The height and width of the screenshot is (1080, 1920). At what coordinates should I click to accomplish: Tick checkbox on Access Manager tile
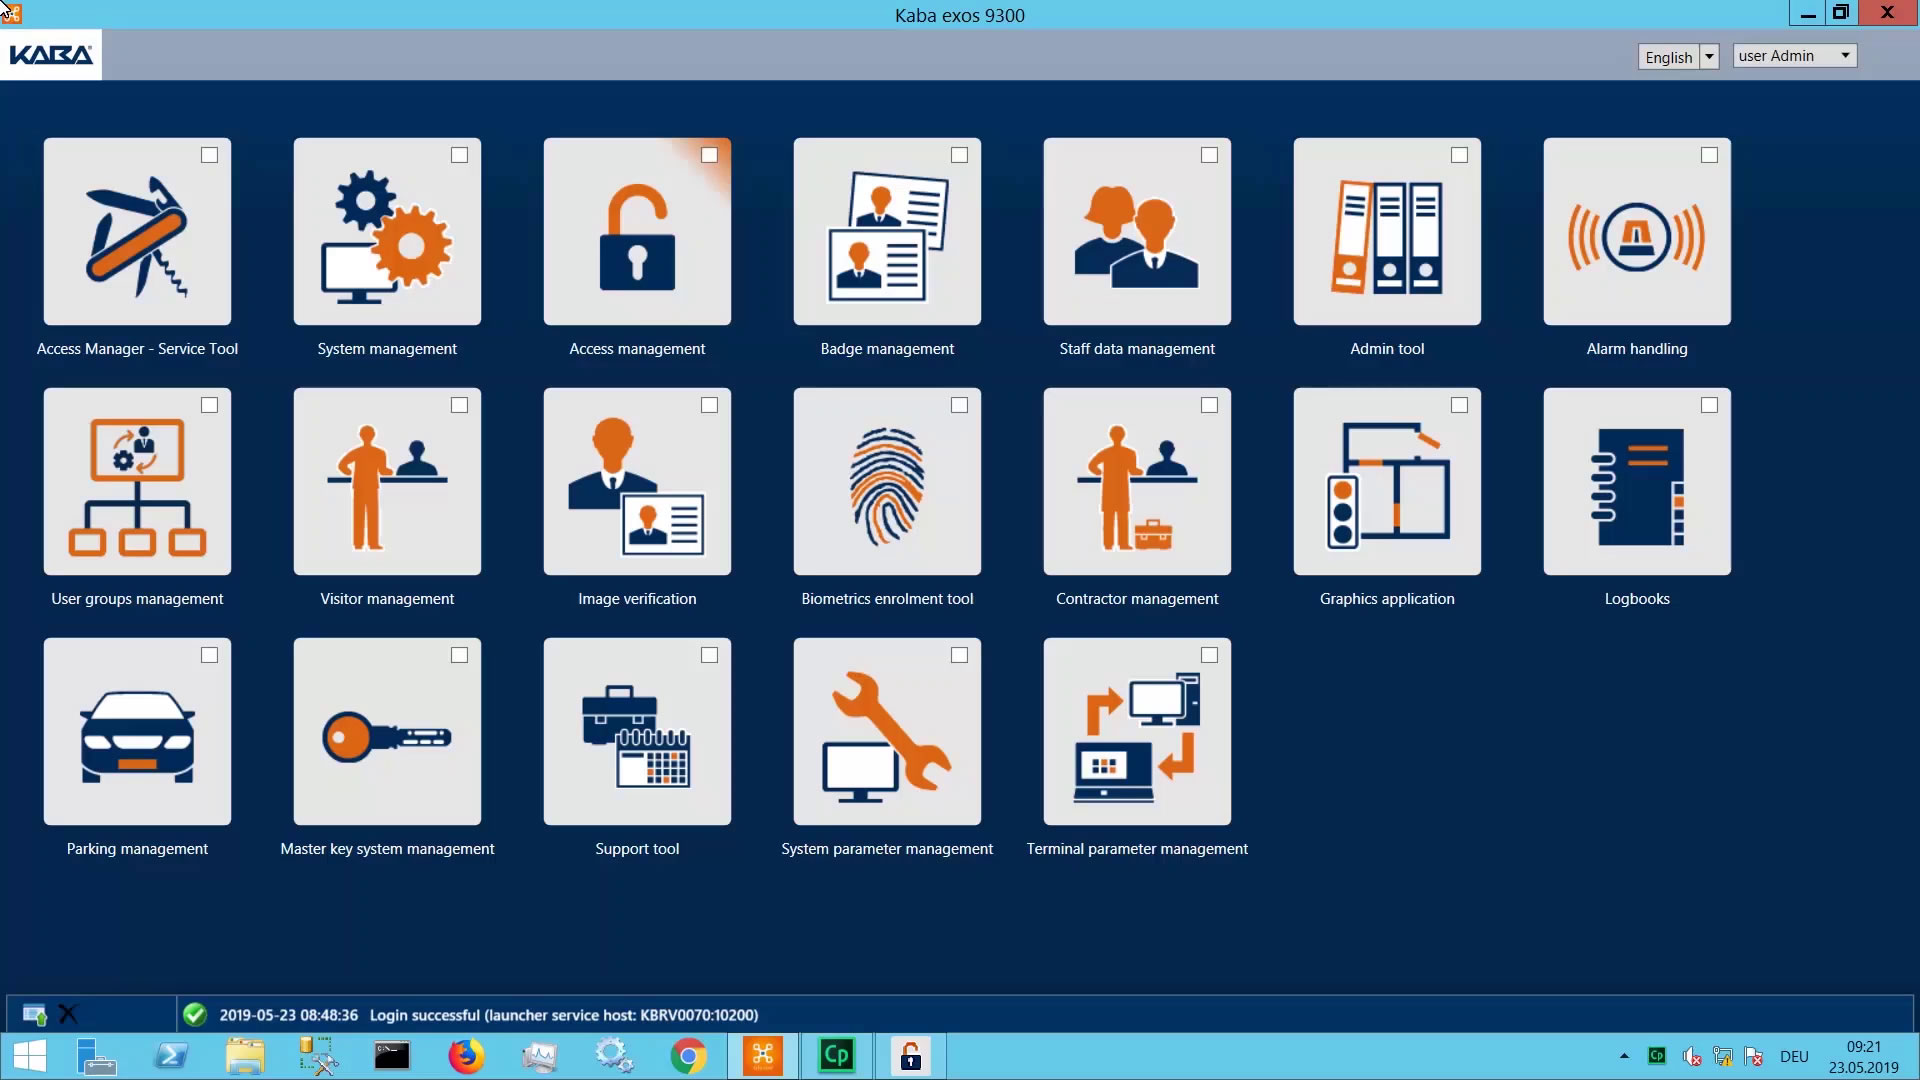click(x=209, y=155)
